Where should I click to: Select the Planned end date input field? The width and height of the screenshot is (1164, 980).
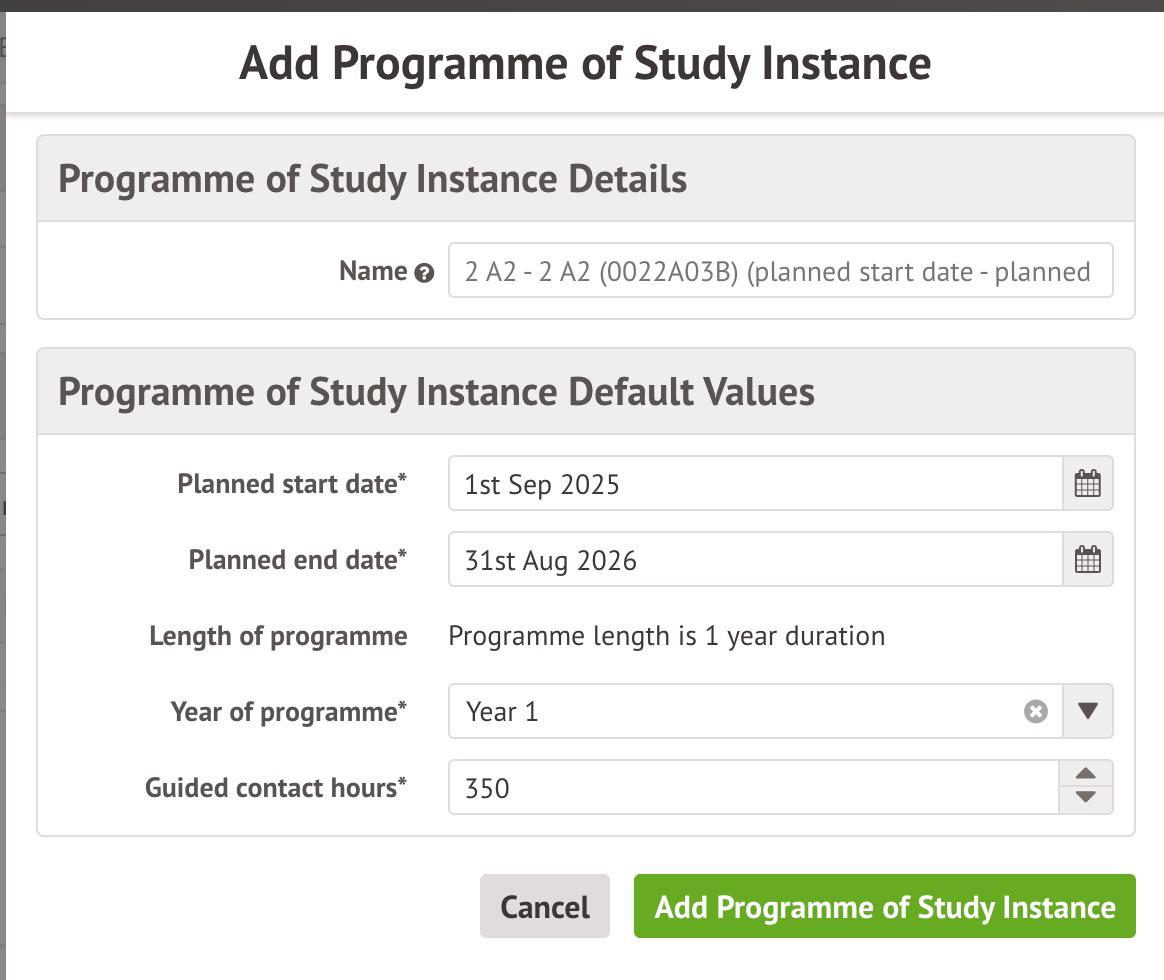754,560
